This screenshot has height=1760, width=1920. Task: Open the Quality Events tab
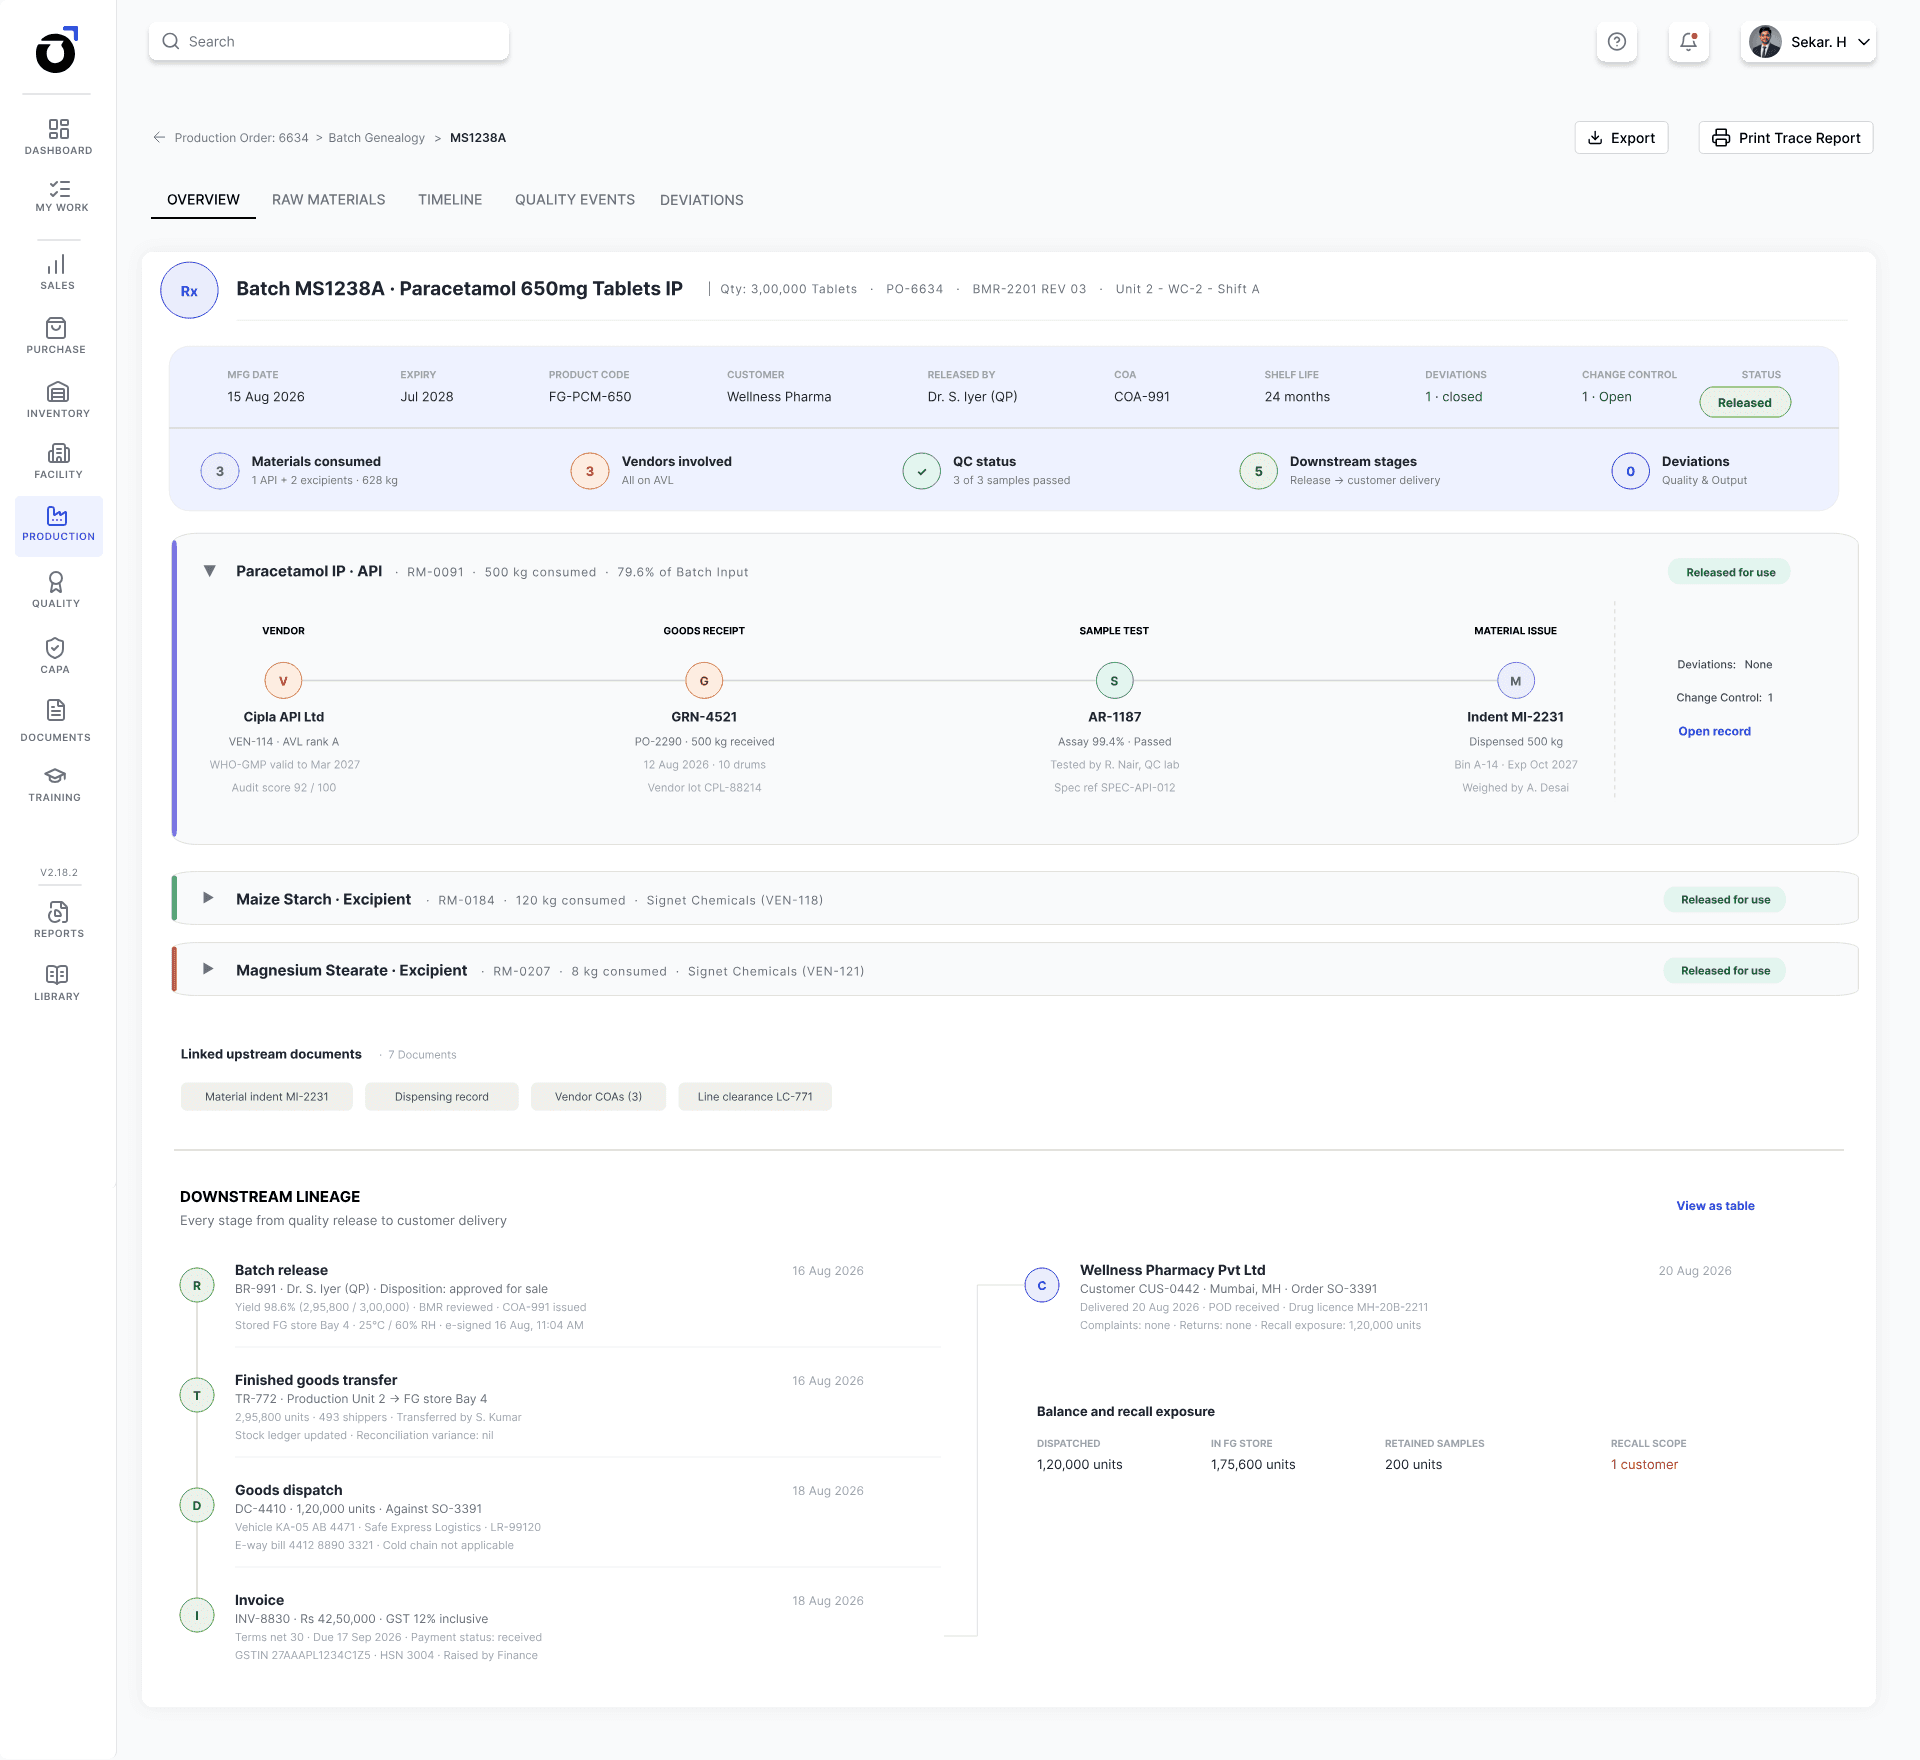575,200
